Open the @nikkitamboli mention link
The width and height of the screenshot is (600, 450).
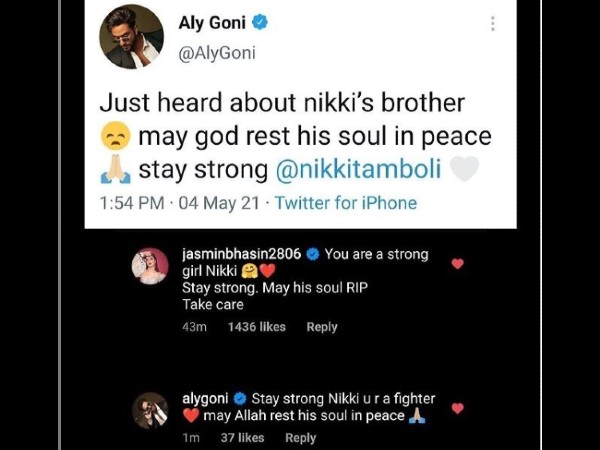point(357,169)
